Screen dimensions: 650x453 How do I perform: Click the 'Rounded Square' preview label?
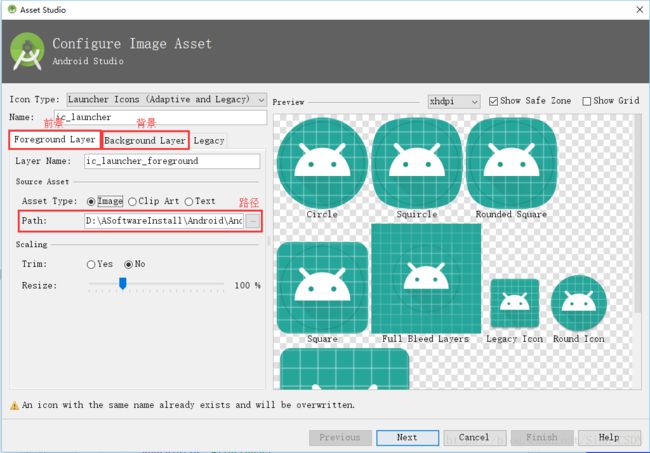click(511, 214)
